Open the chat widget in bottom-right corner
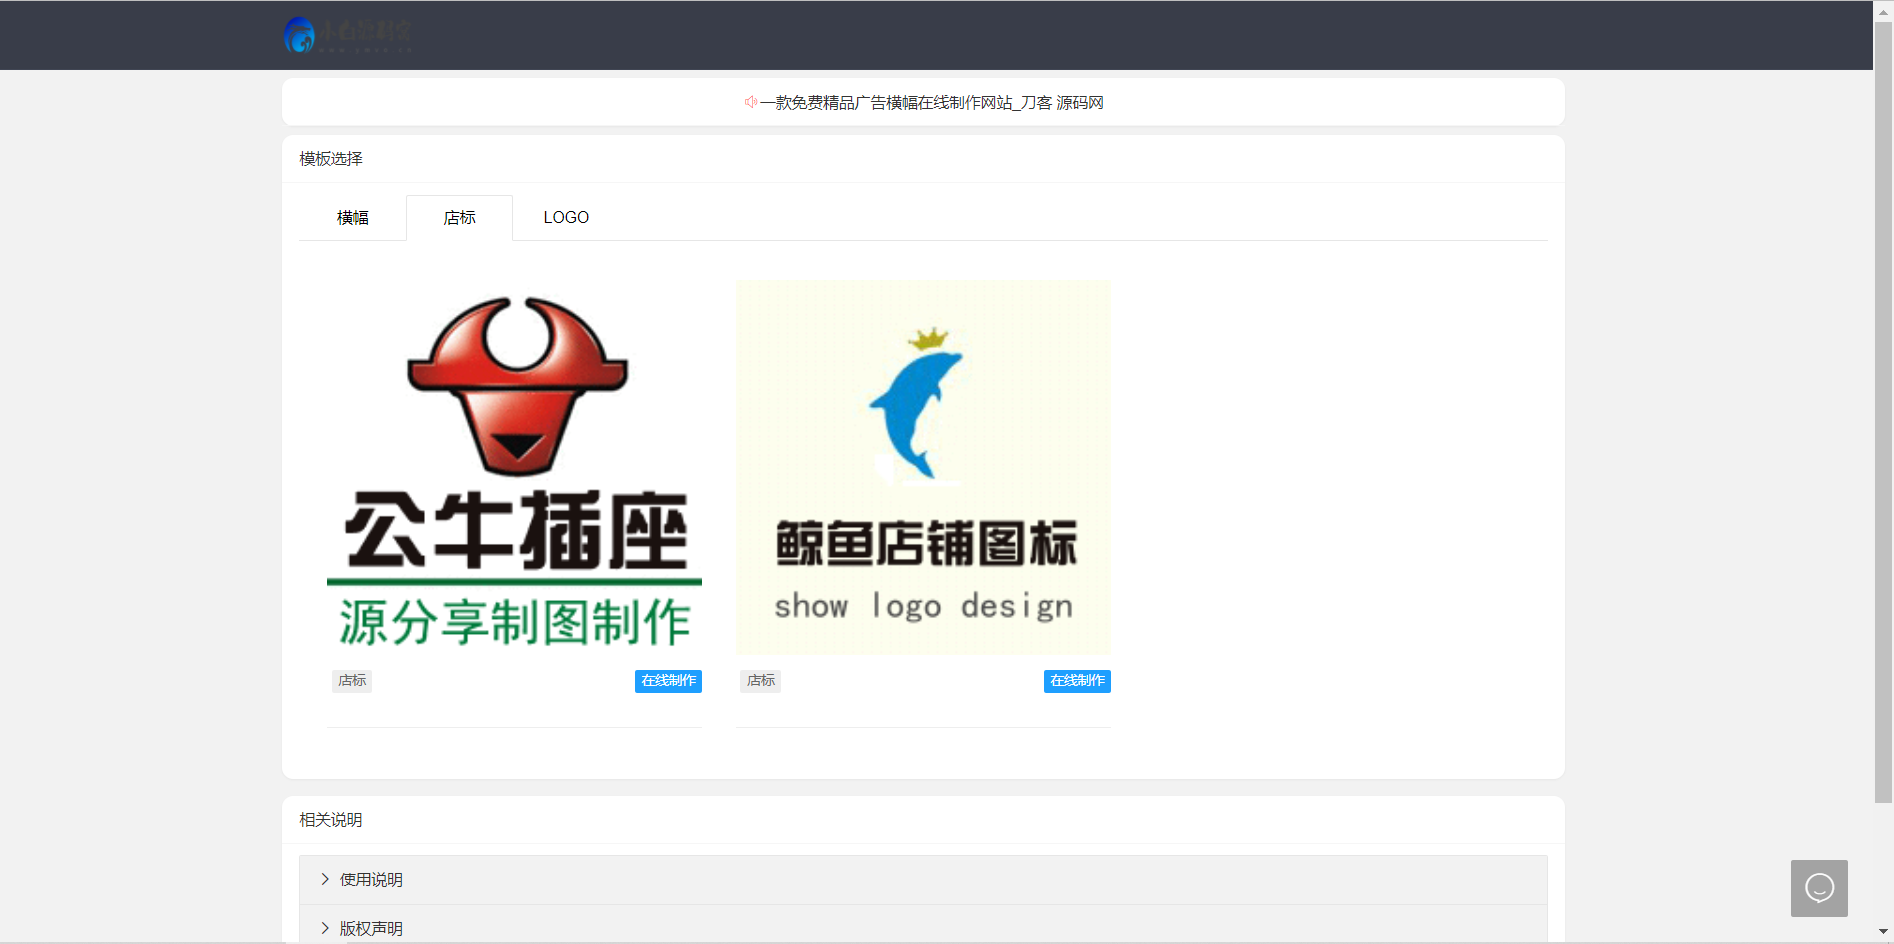Screen dimensions: 1894x944 1819,888
